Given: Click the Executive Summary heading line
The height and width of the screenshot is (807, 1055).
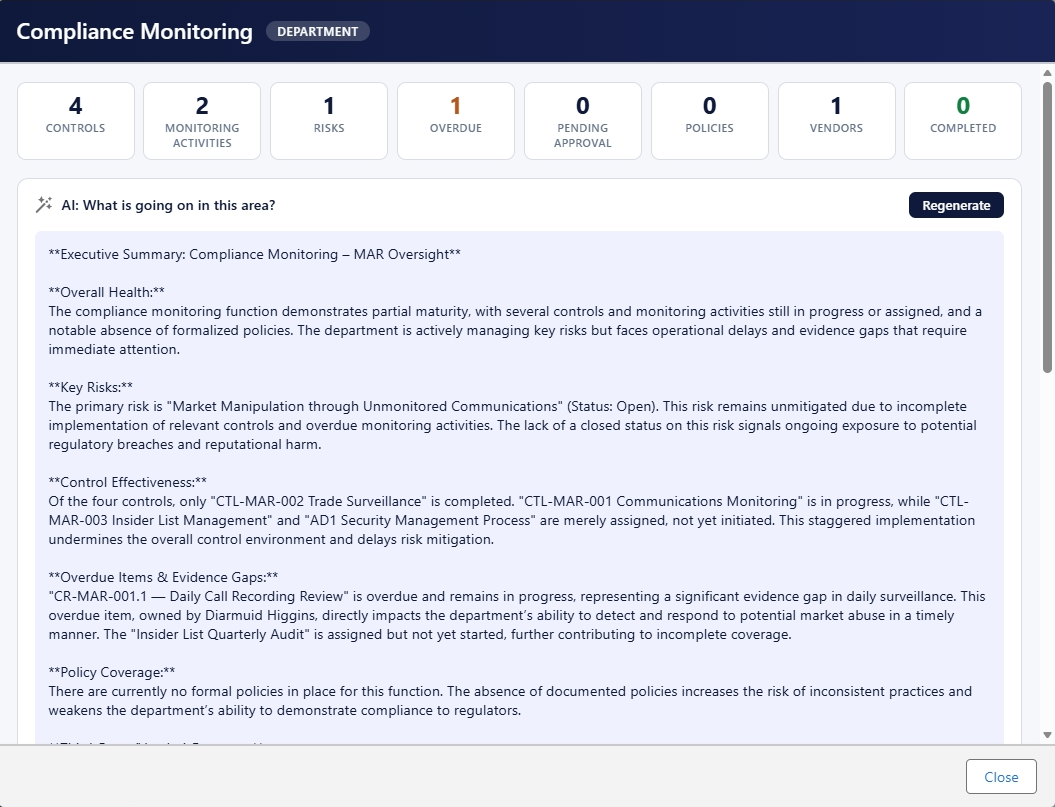Looking at the screenshot, I should 255,254.
